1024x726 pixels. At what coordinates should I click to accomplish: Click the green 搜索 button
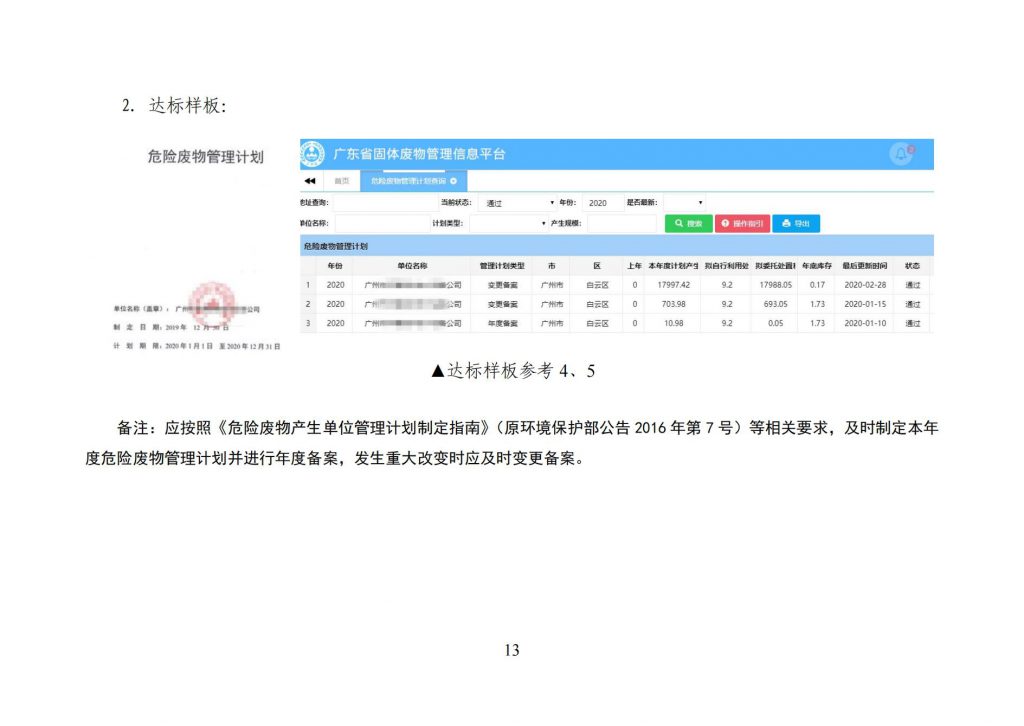coord(688,223)
